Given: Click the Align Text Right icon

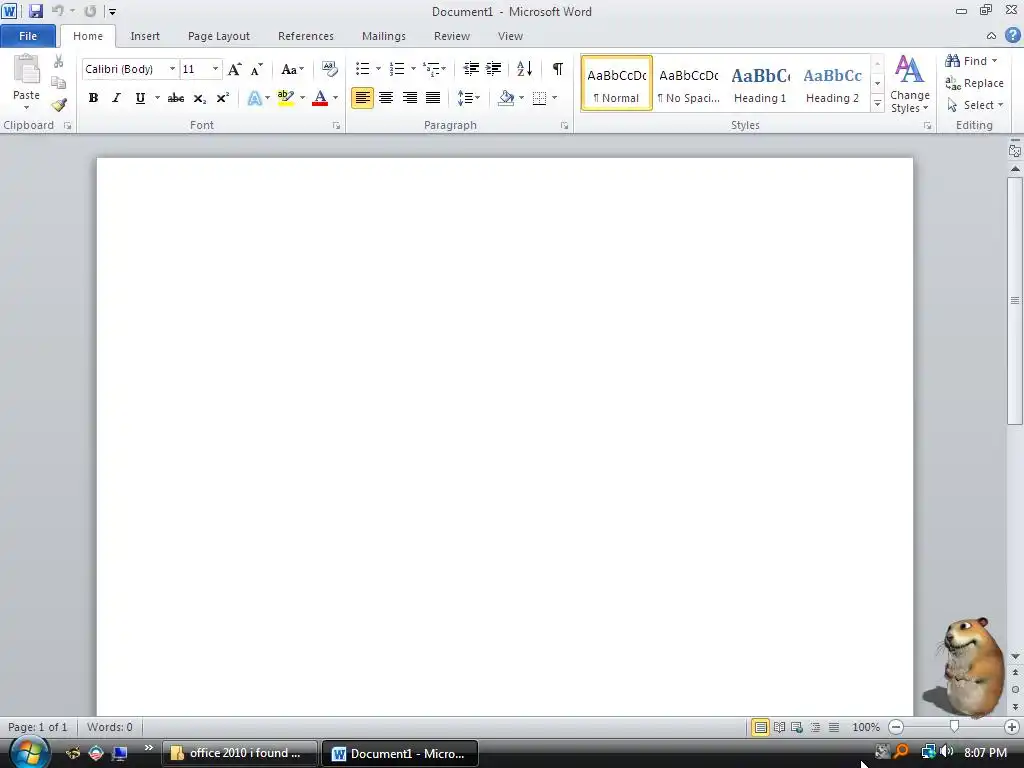Looking at the screenshot, I should click(409, 98).
